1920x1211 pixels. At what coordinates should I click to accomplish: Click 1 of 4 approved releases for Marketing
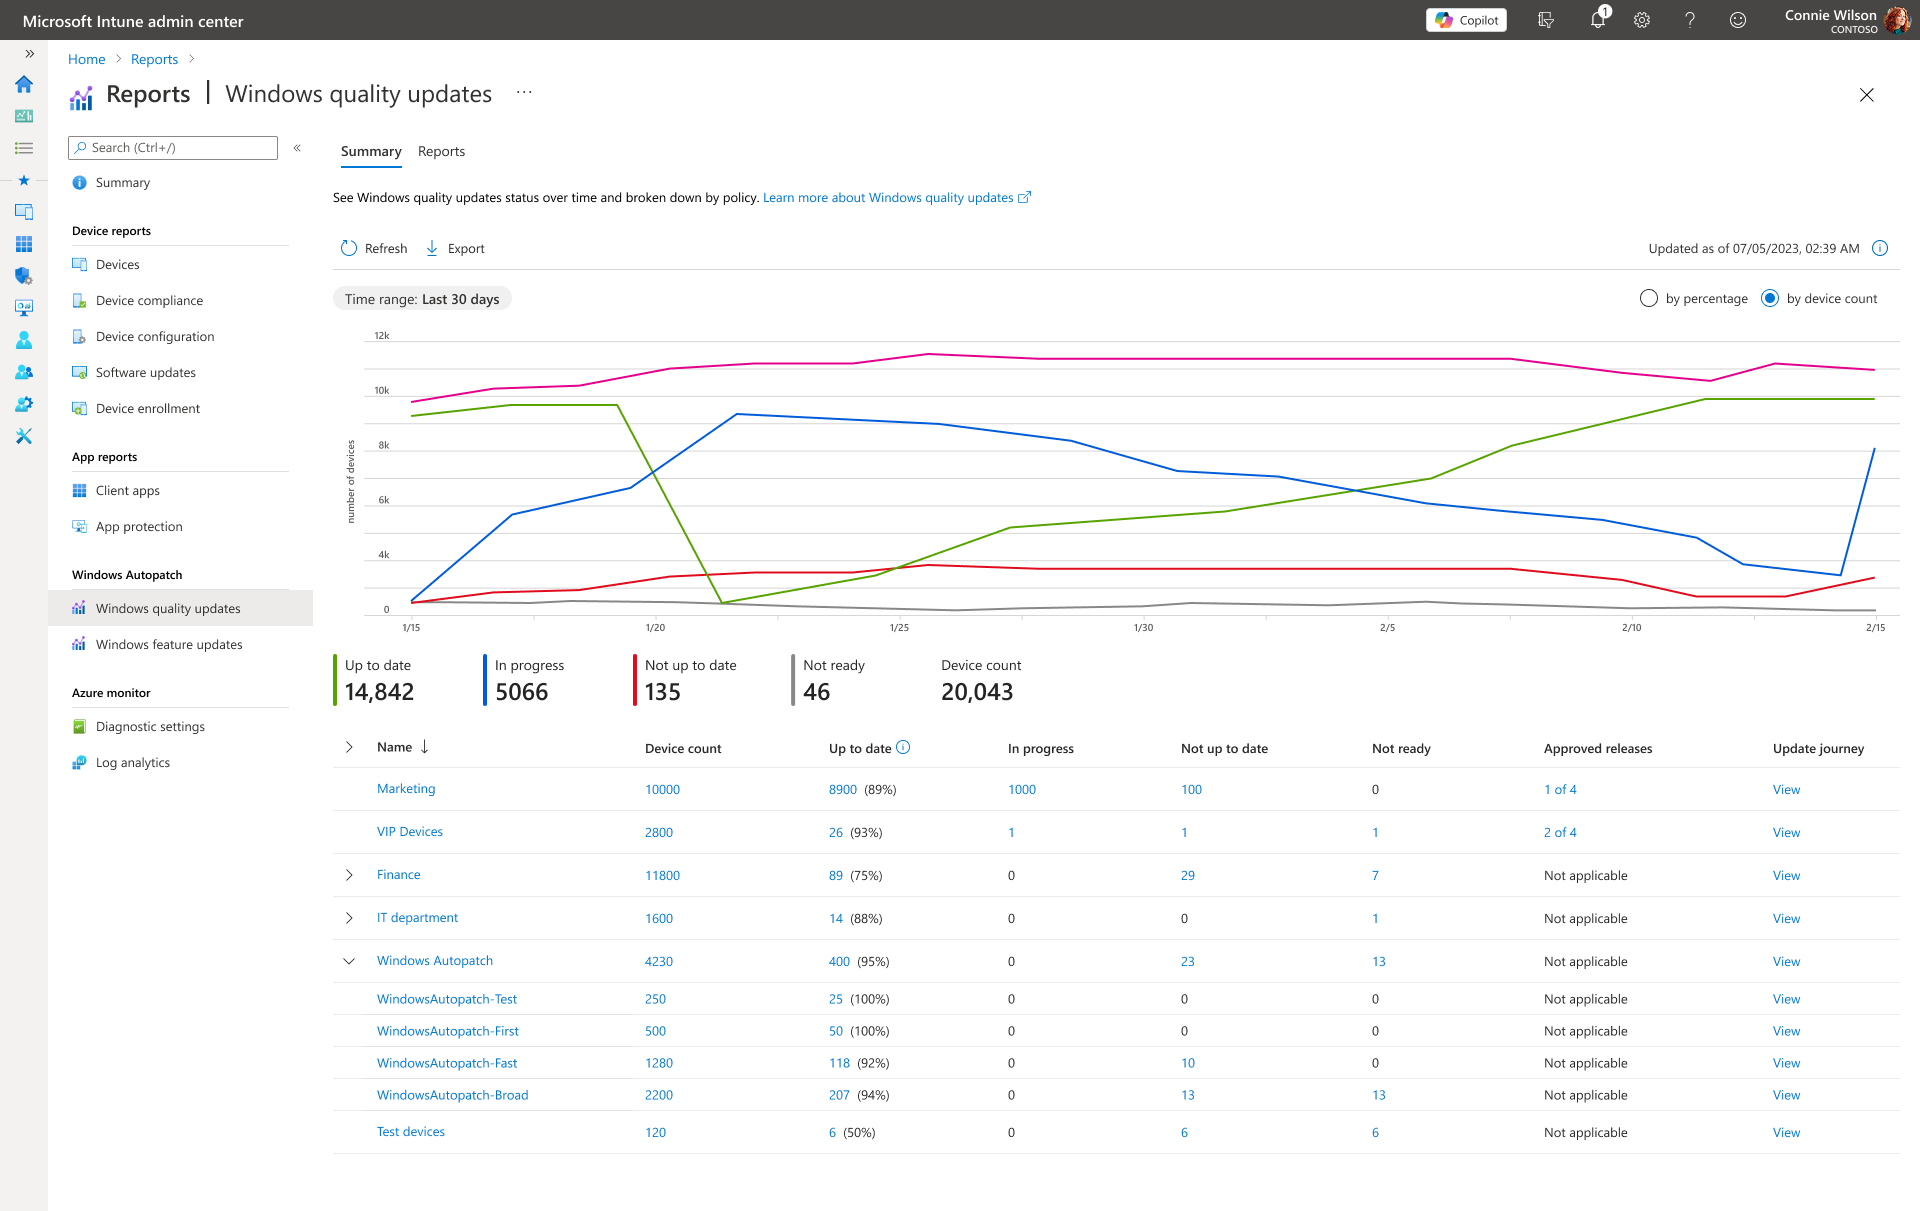coord(1560,790)
